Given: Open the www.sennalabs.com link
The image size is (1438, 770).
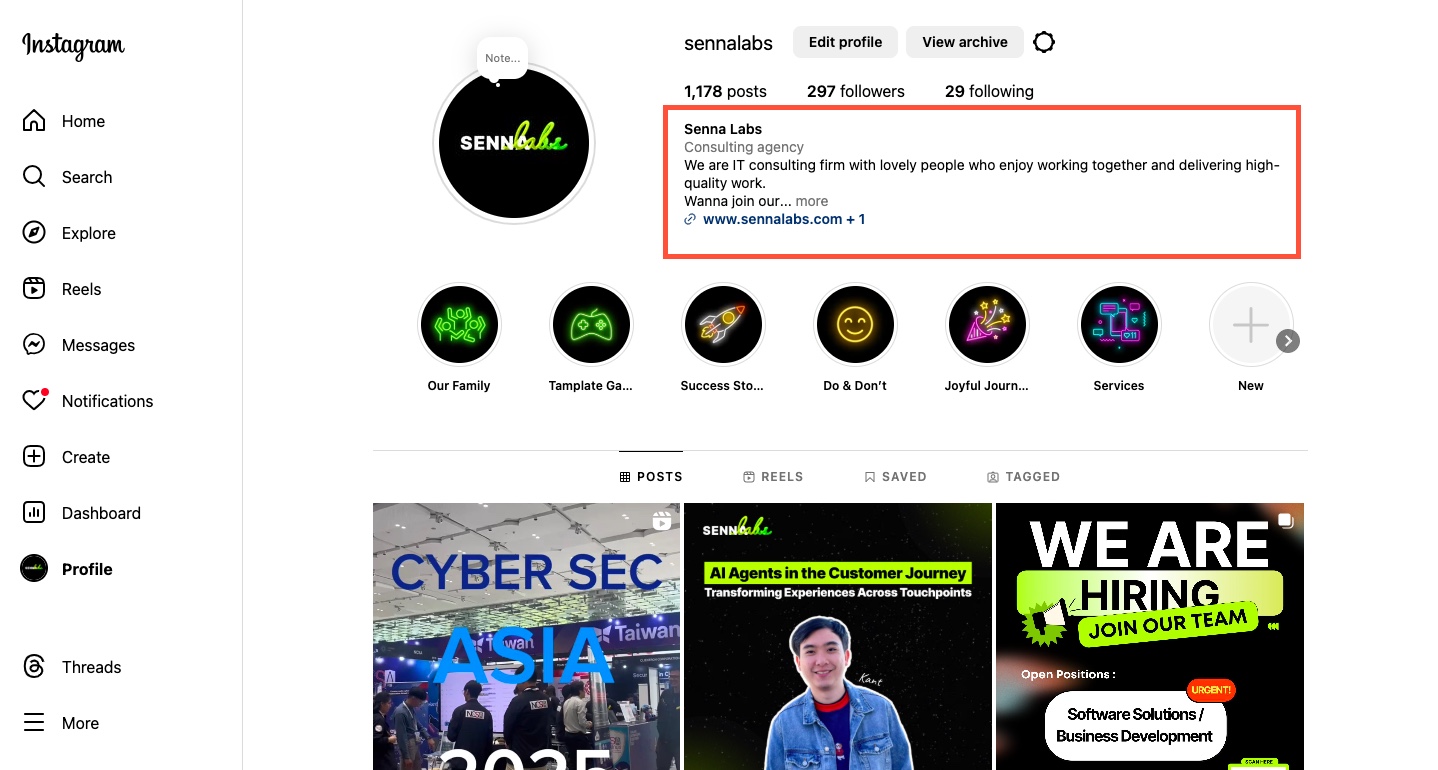Looking at the screenshot, I should click(x=775, y=219).
